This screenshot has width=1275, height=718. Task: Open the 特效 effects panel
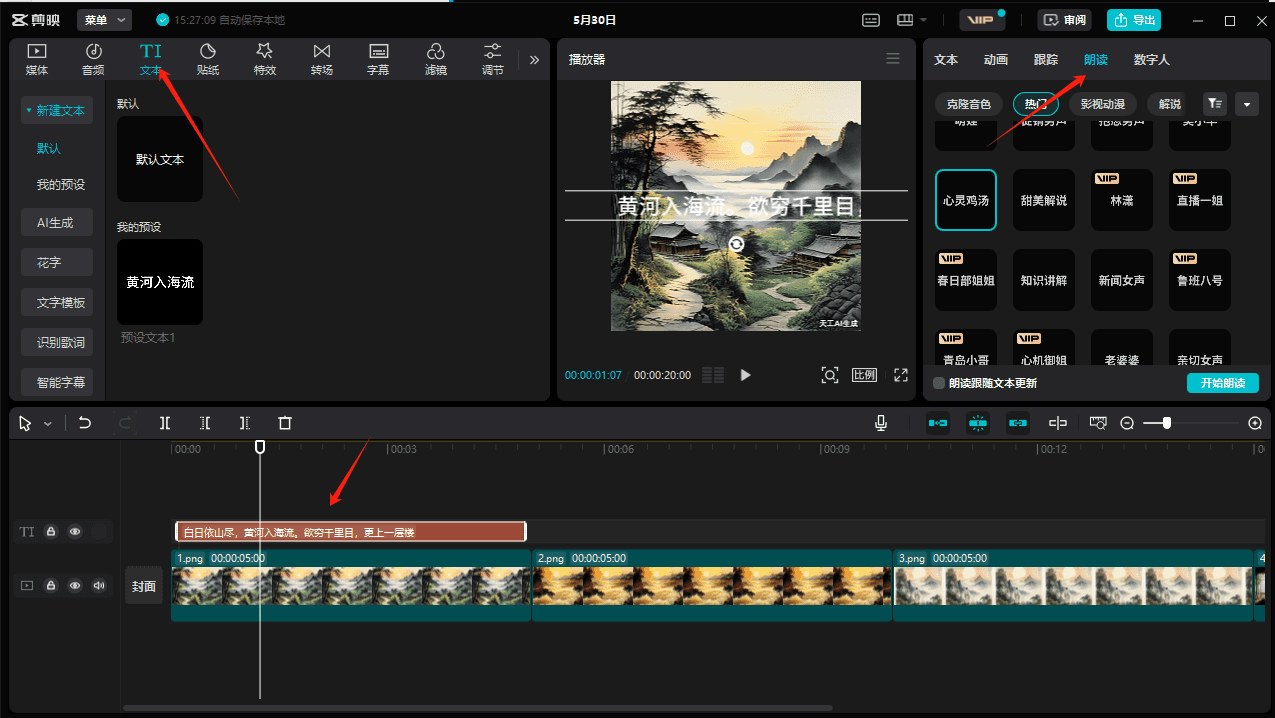[265, 59]
